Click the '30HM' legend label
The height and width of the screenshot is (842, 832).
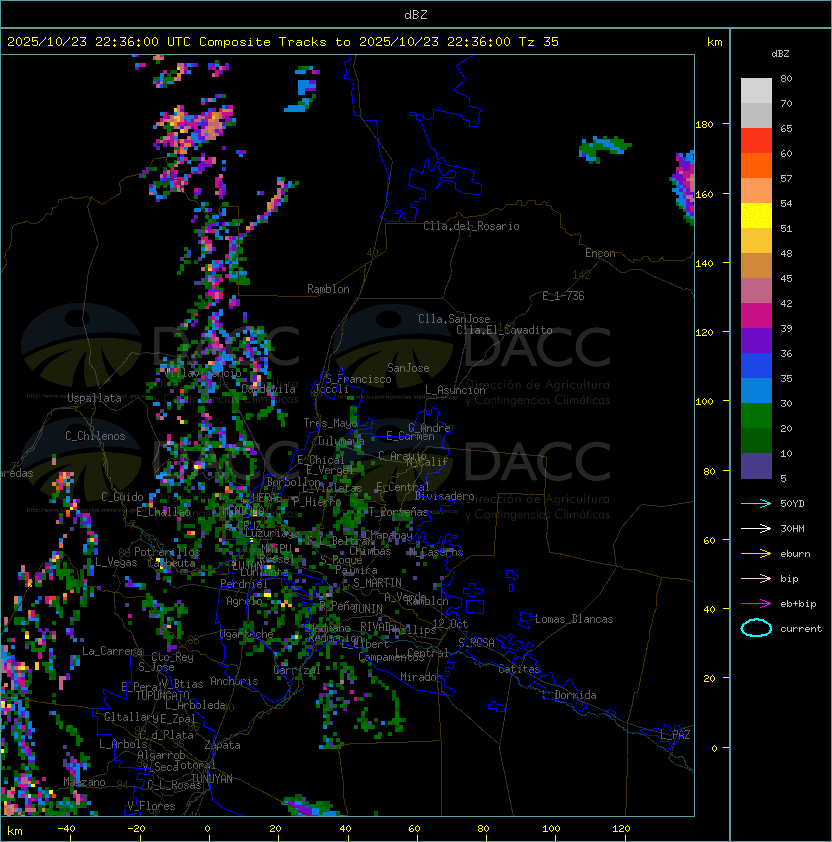click(792, 528)
